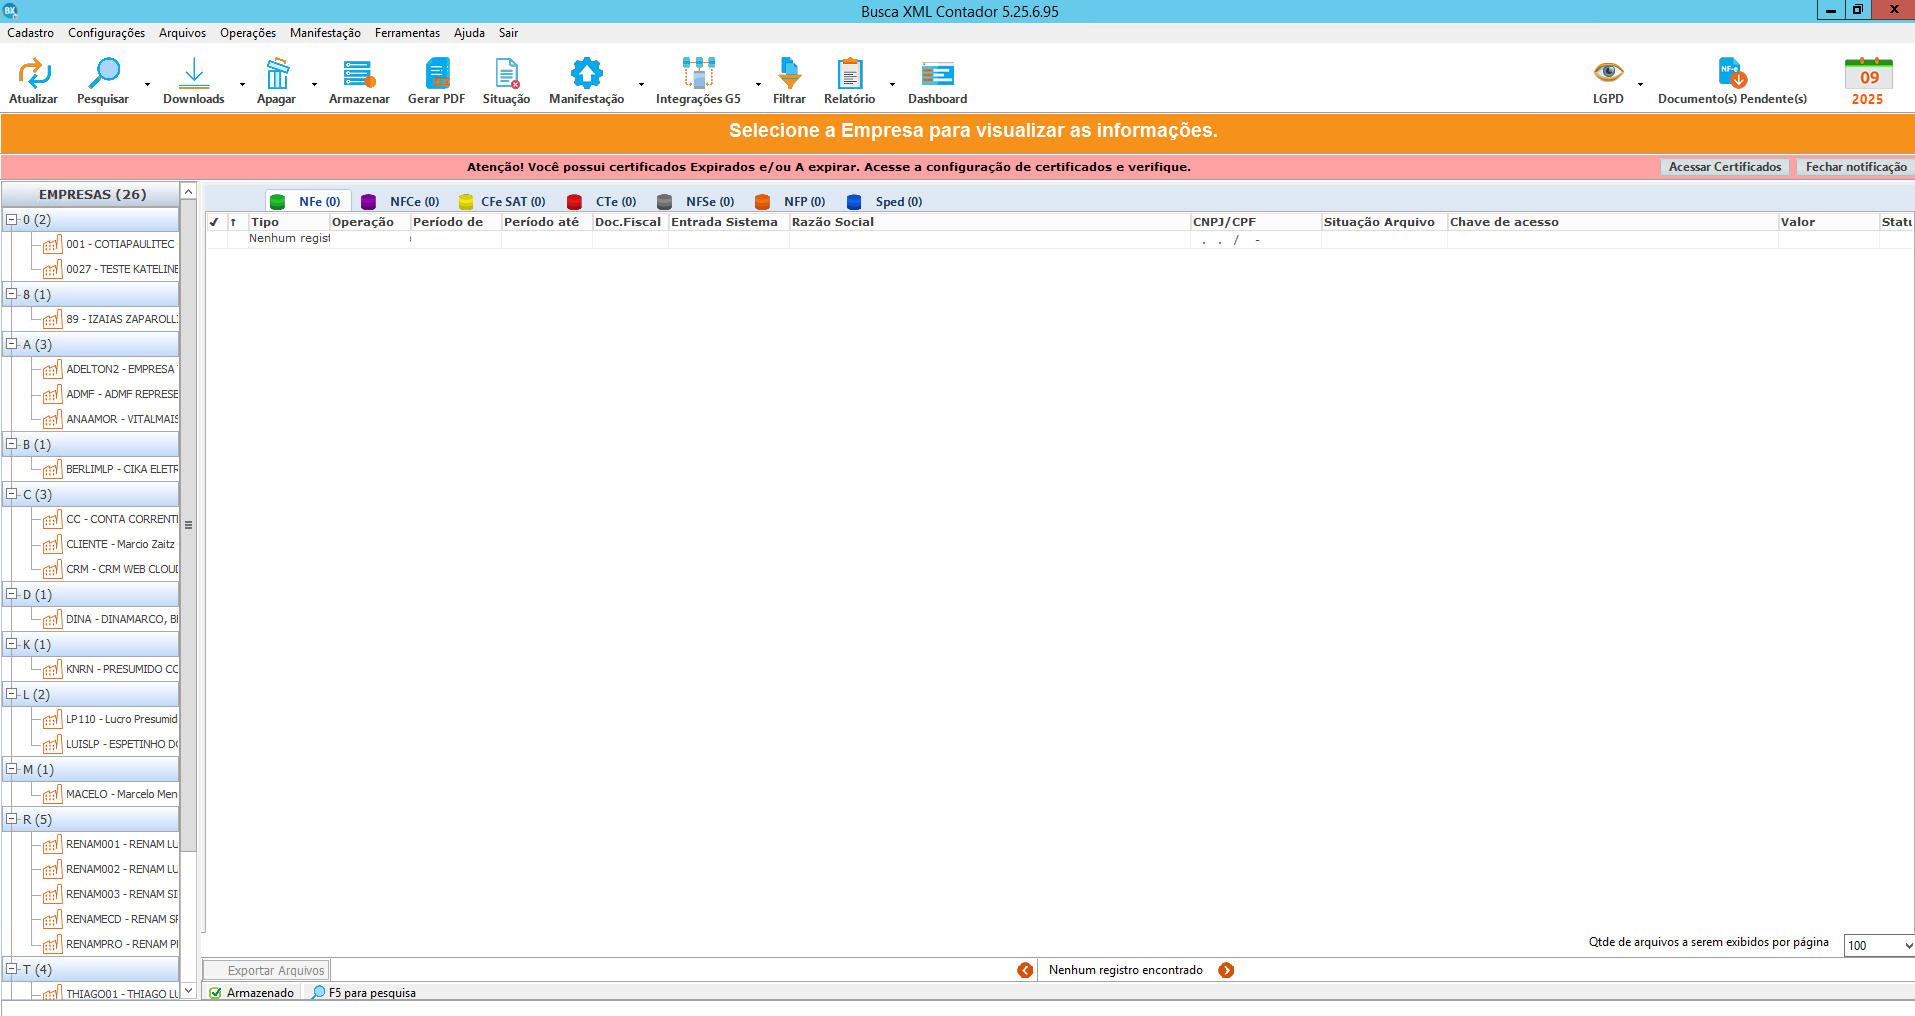Screen dimensions: 1915x1016
Task: Select company 0027 - TESTE KATELINE
Action: coord(110,269)
